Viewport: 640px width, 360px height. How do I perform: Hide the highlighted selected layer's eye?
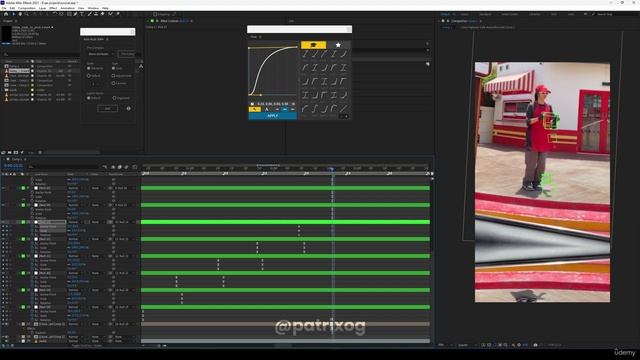click(4, 222)
